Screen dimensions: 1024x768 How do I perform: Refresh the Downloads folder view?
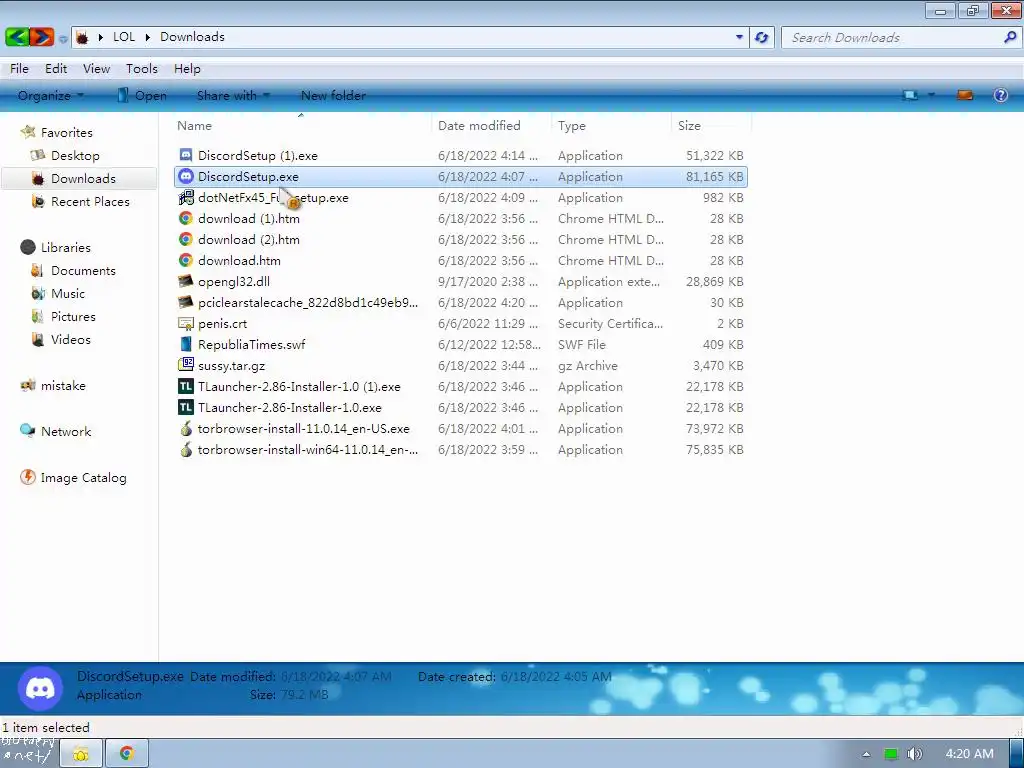(761, 37)
